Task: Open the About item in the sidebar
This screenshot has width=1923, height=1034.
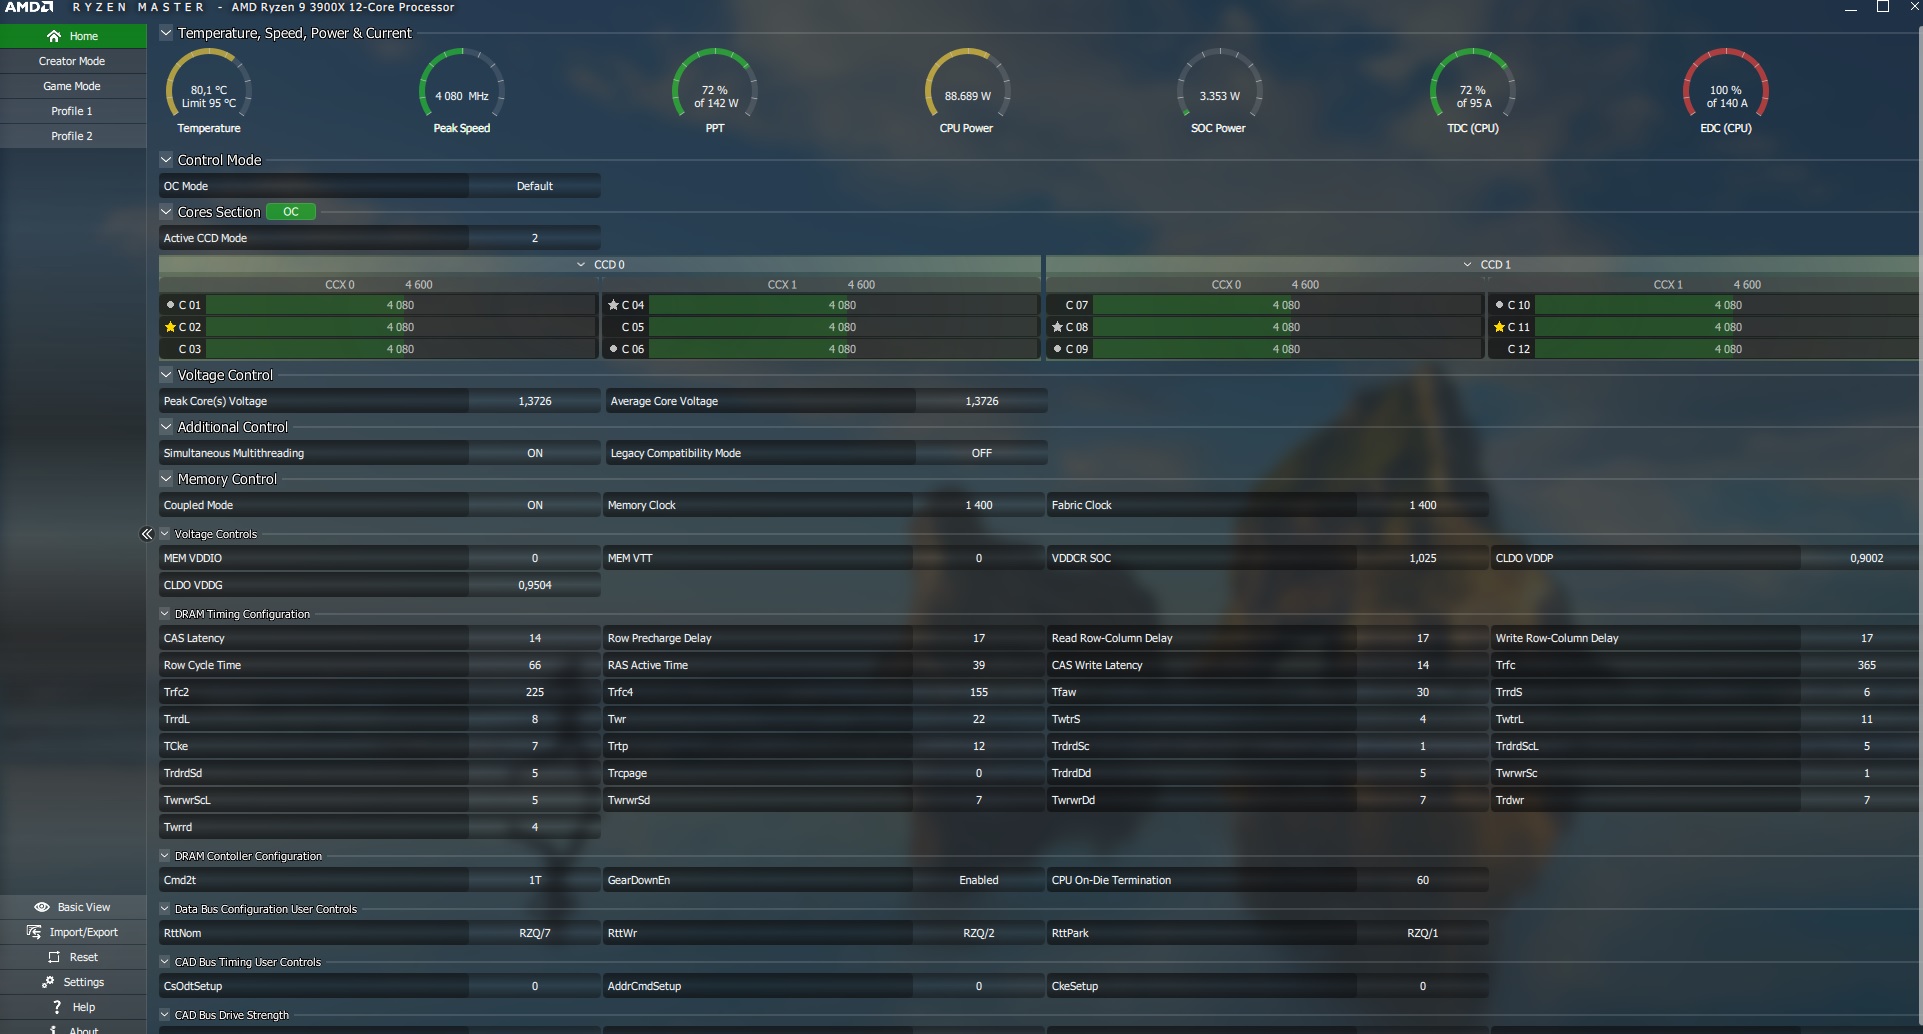Action: click(73, 1028)
